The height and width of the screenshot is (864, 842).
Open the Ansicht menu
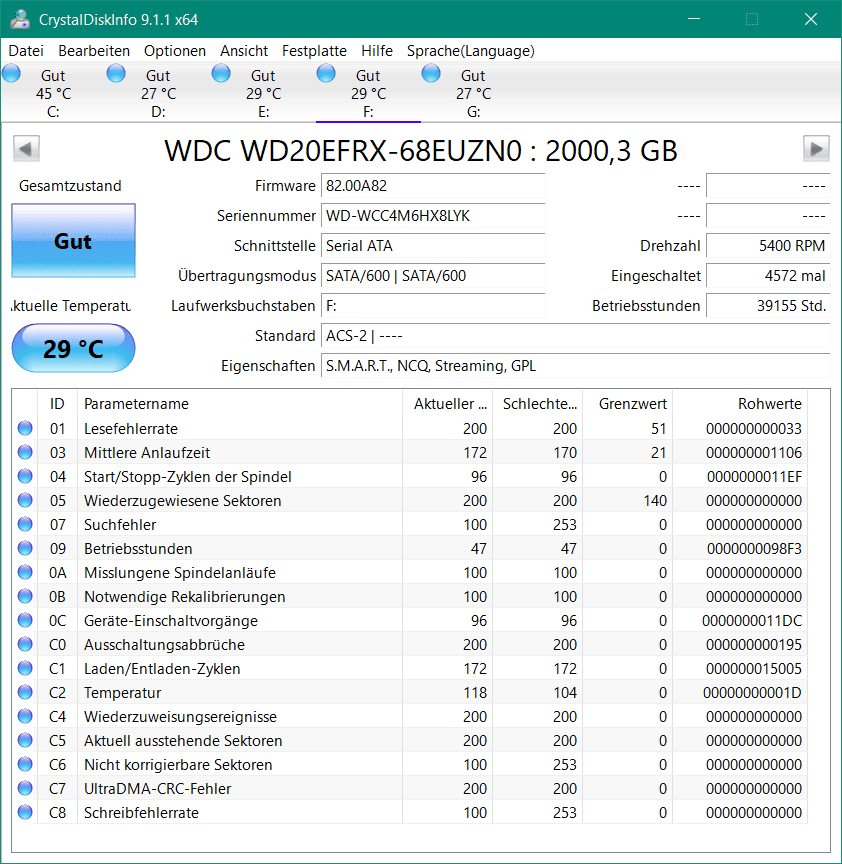click(244, 51)
